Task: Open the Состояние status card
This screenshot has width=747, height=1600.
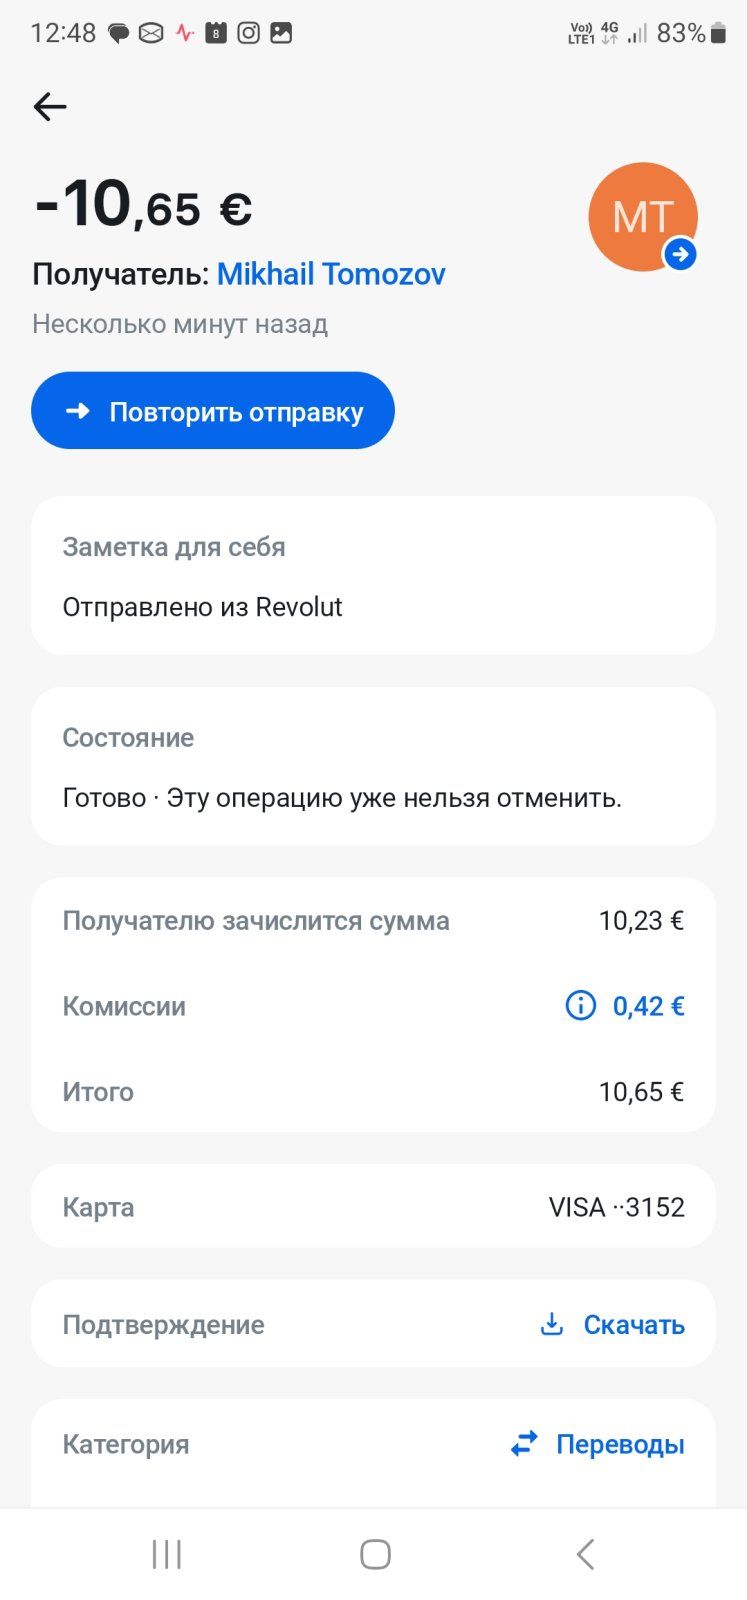Action: [x=373, y=767]
